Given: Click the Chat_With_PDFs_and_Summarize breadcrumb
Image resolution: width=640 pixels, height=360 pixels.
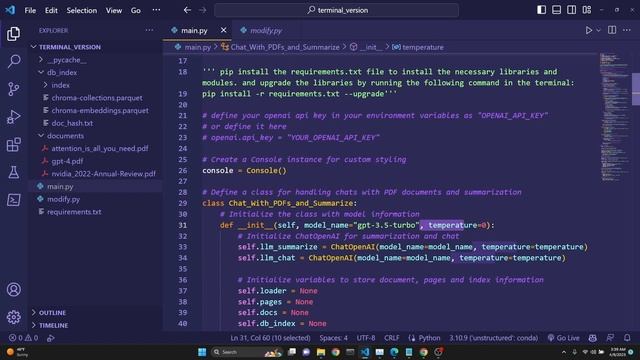Looking at the screenshot, I should coord(280,47).
